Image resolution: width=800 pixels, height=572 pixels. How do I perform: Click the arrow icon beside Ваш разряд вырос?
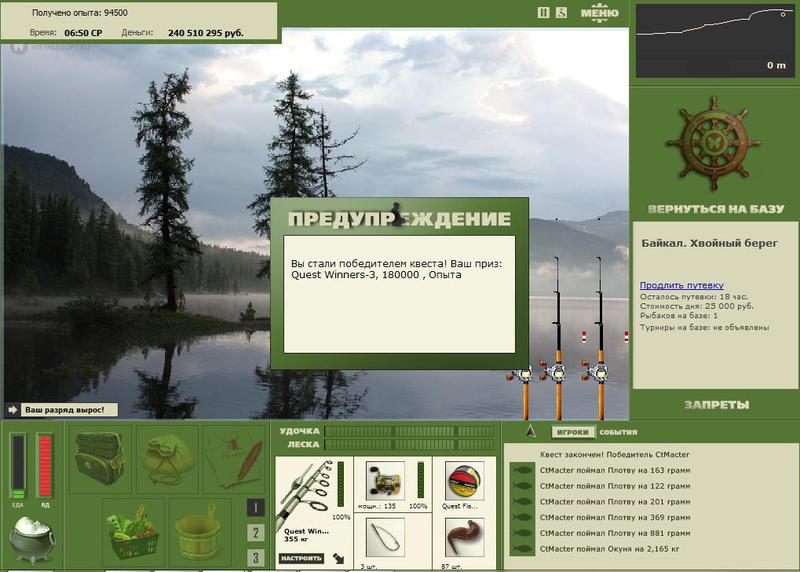point(13,410)
